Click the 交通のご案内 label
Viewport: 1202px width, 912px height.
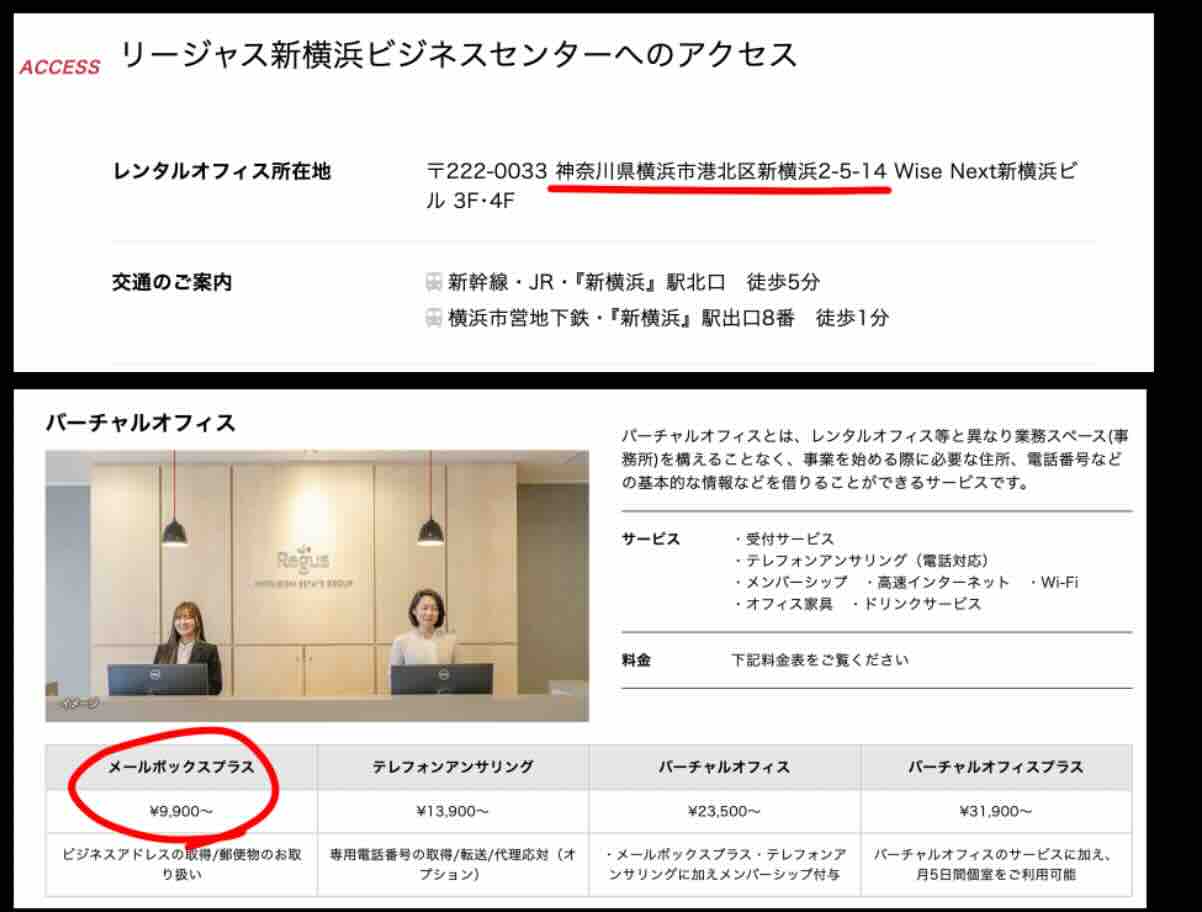(172, 283)
